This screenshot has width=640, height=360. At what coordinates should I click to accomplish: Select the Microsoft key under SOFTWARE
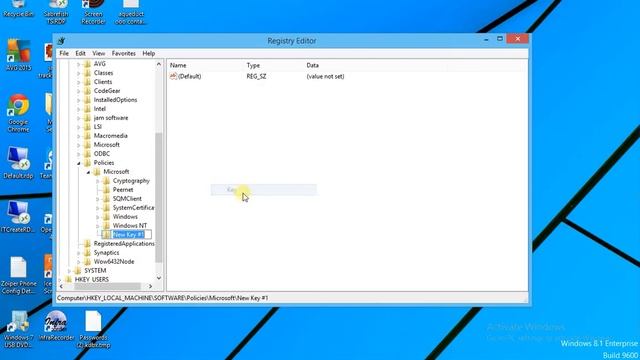pyautogui.click(x=107, y=145)
